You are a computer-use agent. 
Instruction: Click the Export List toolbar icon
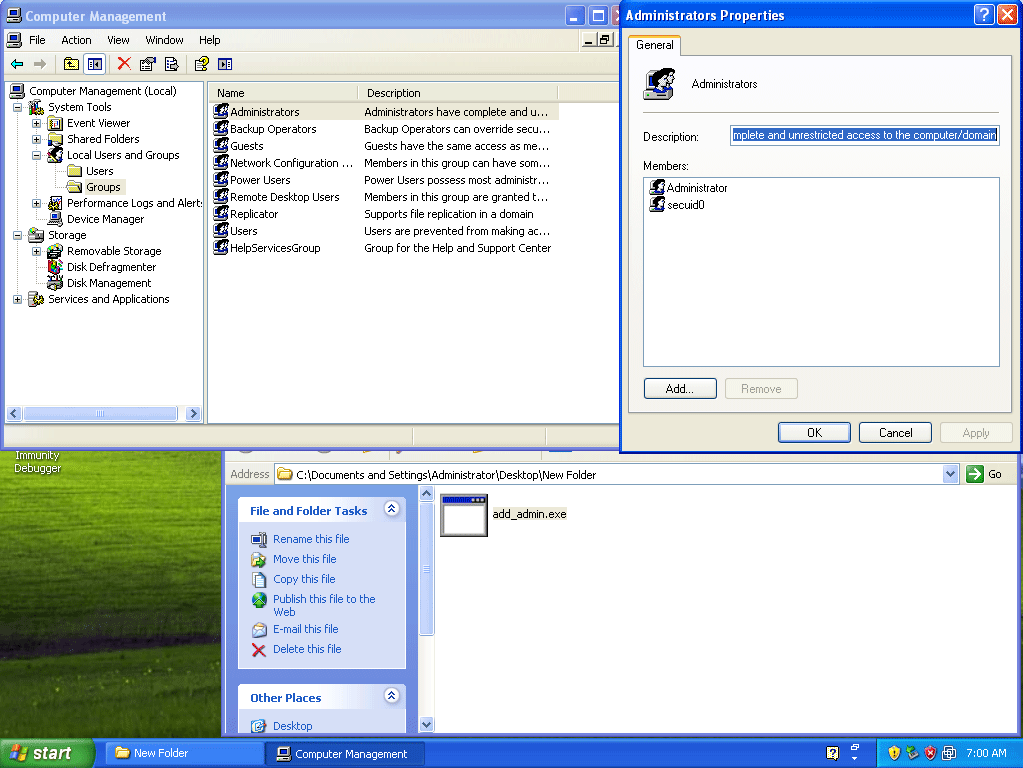point(172,64)
